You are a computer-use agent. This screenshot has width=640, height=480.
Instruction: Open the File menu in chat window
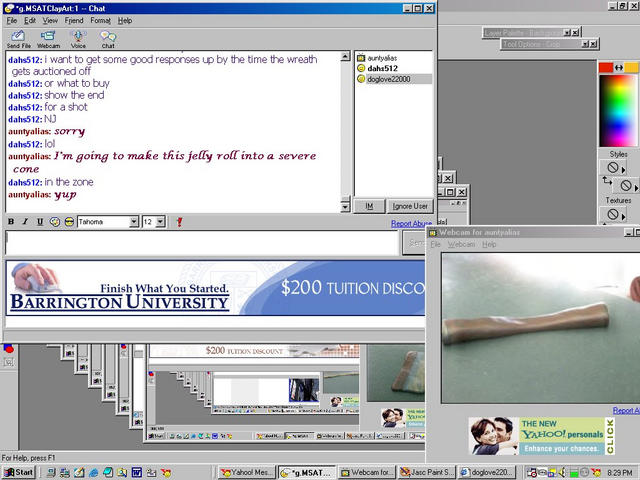tap(11, 20)
